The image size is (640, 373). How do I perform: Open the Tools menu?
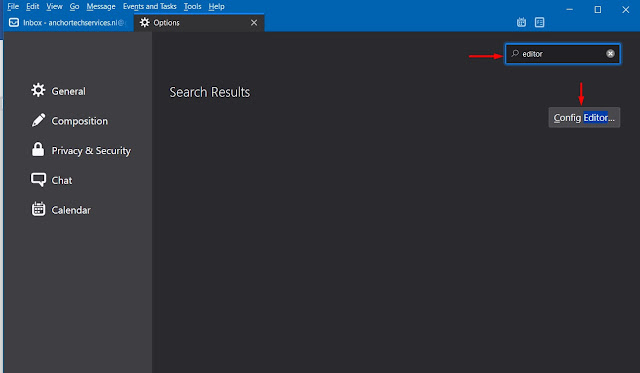click(x=192, y=7)
